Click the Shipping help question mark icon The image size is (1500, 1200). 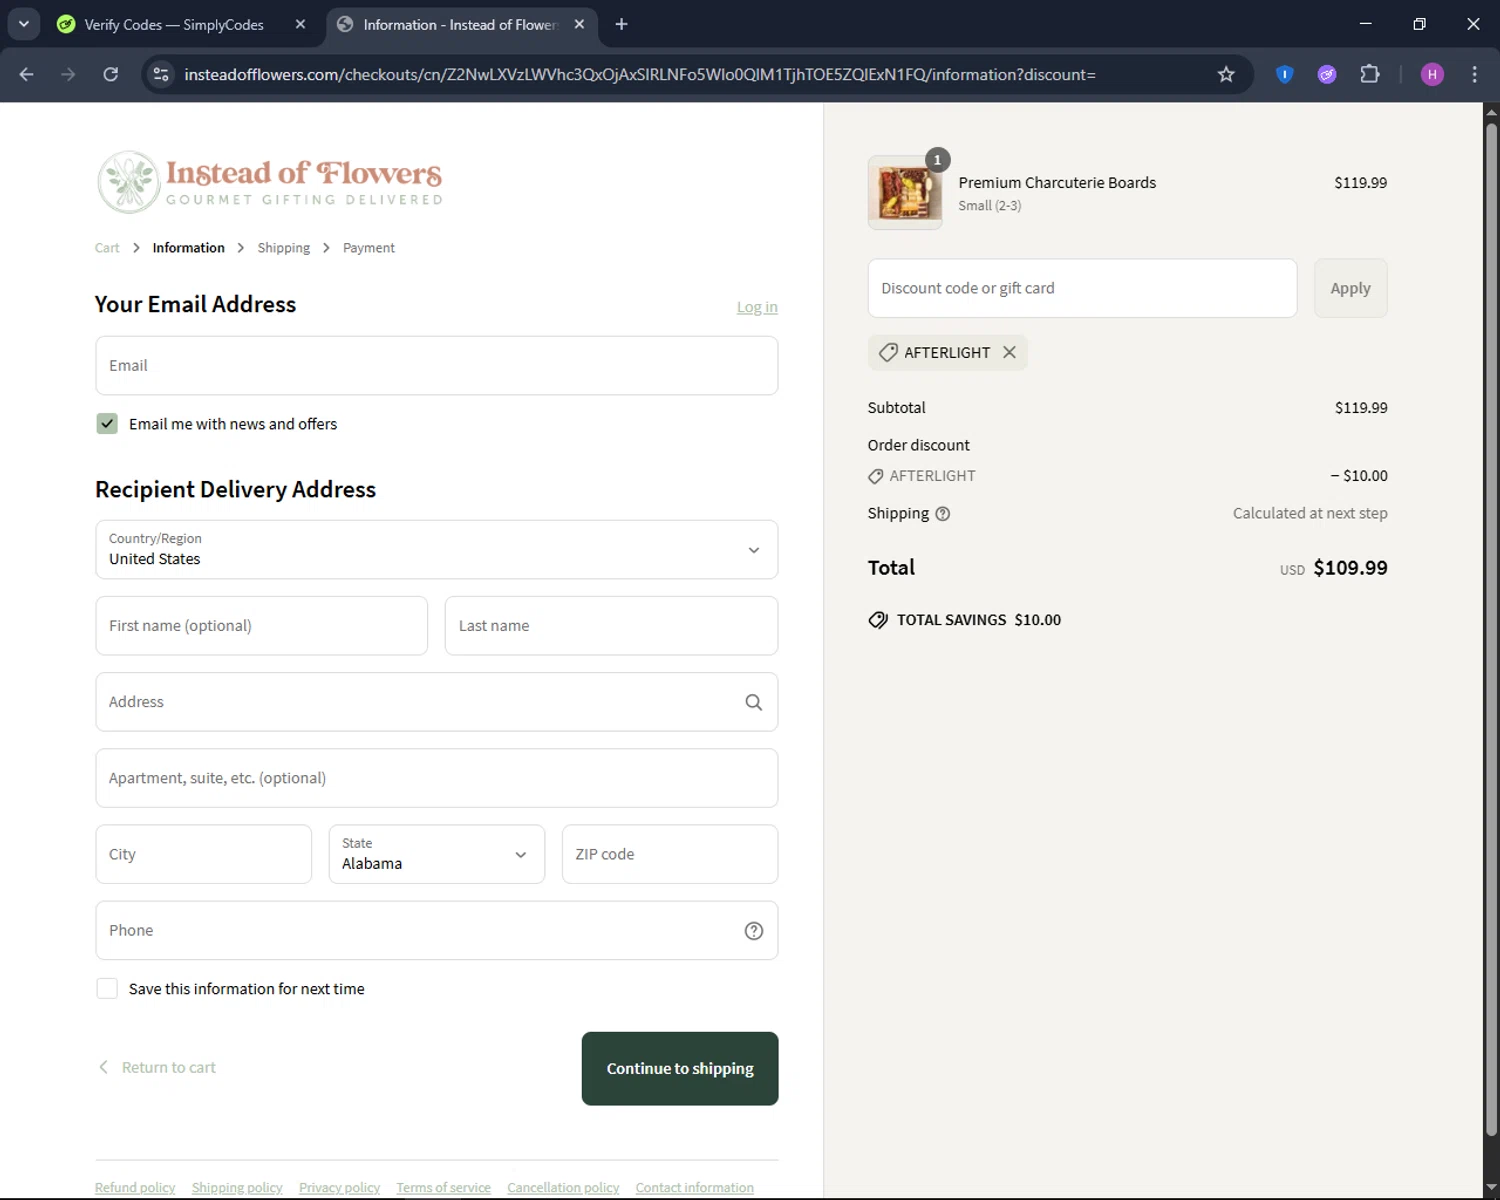pos(942,514)
